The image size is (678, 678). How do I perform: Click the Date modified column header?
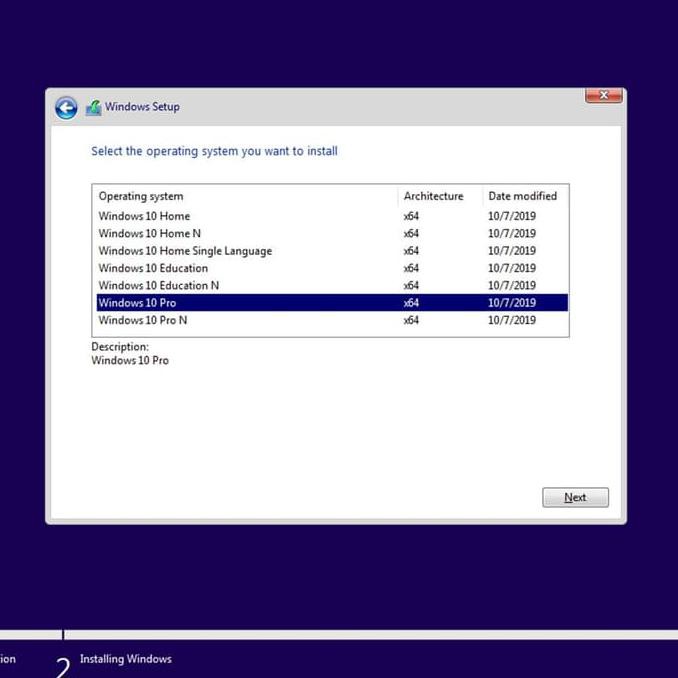coord(522,196)
